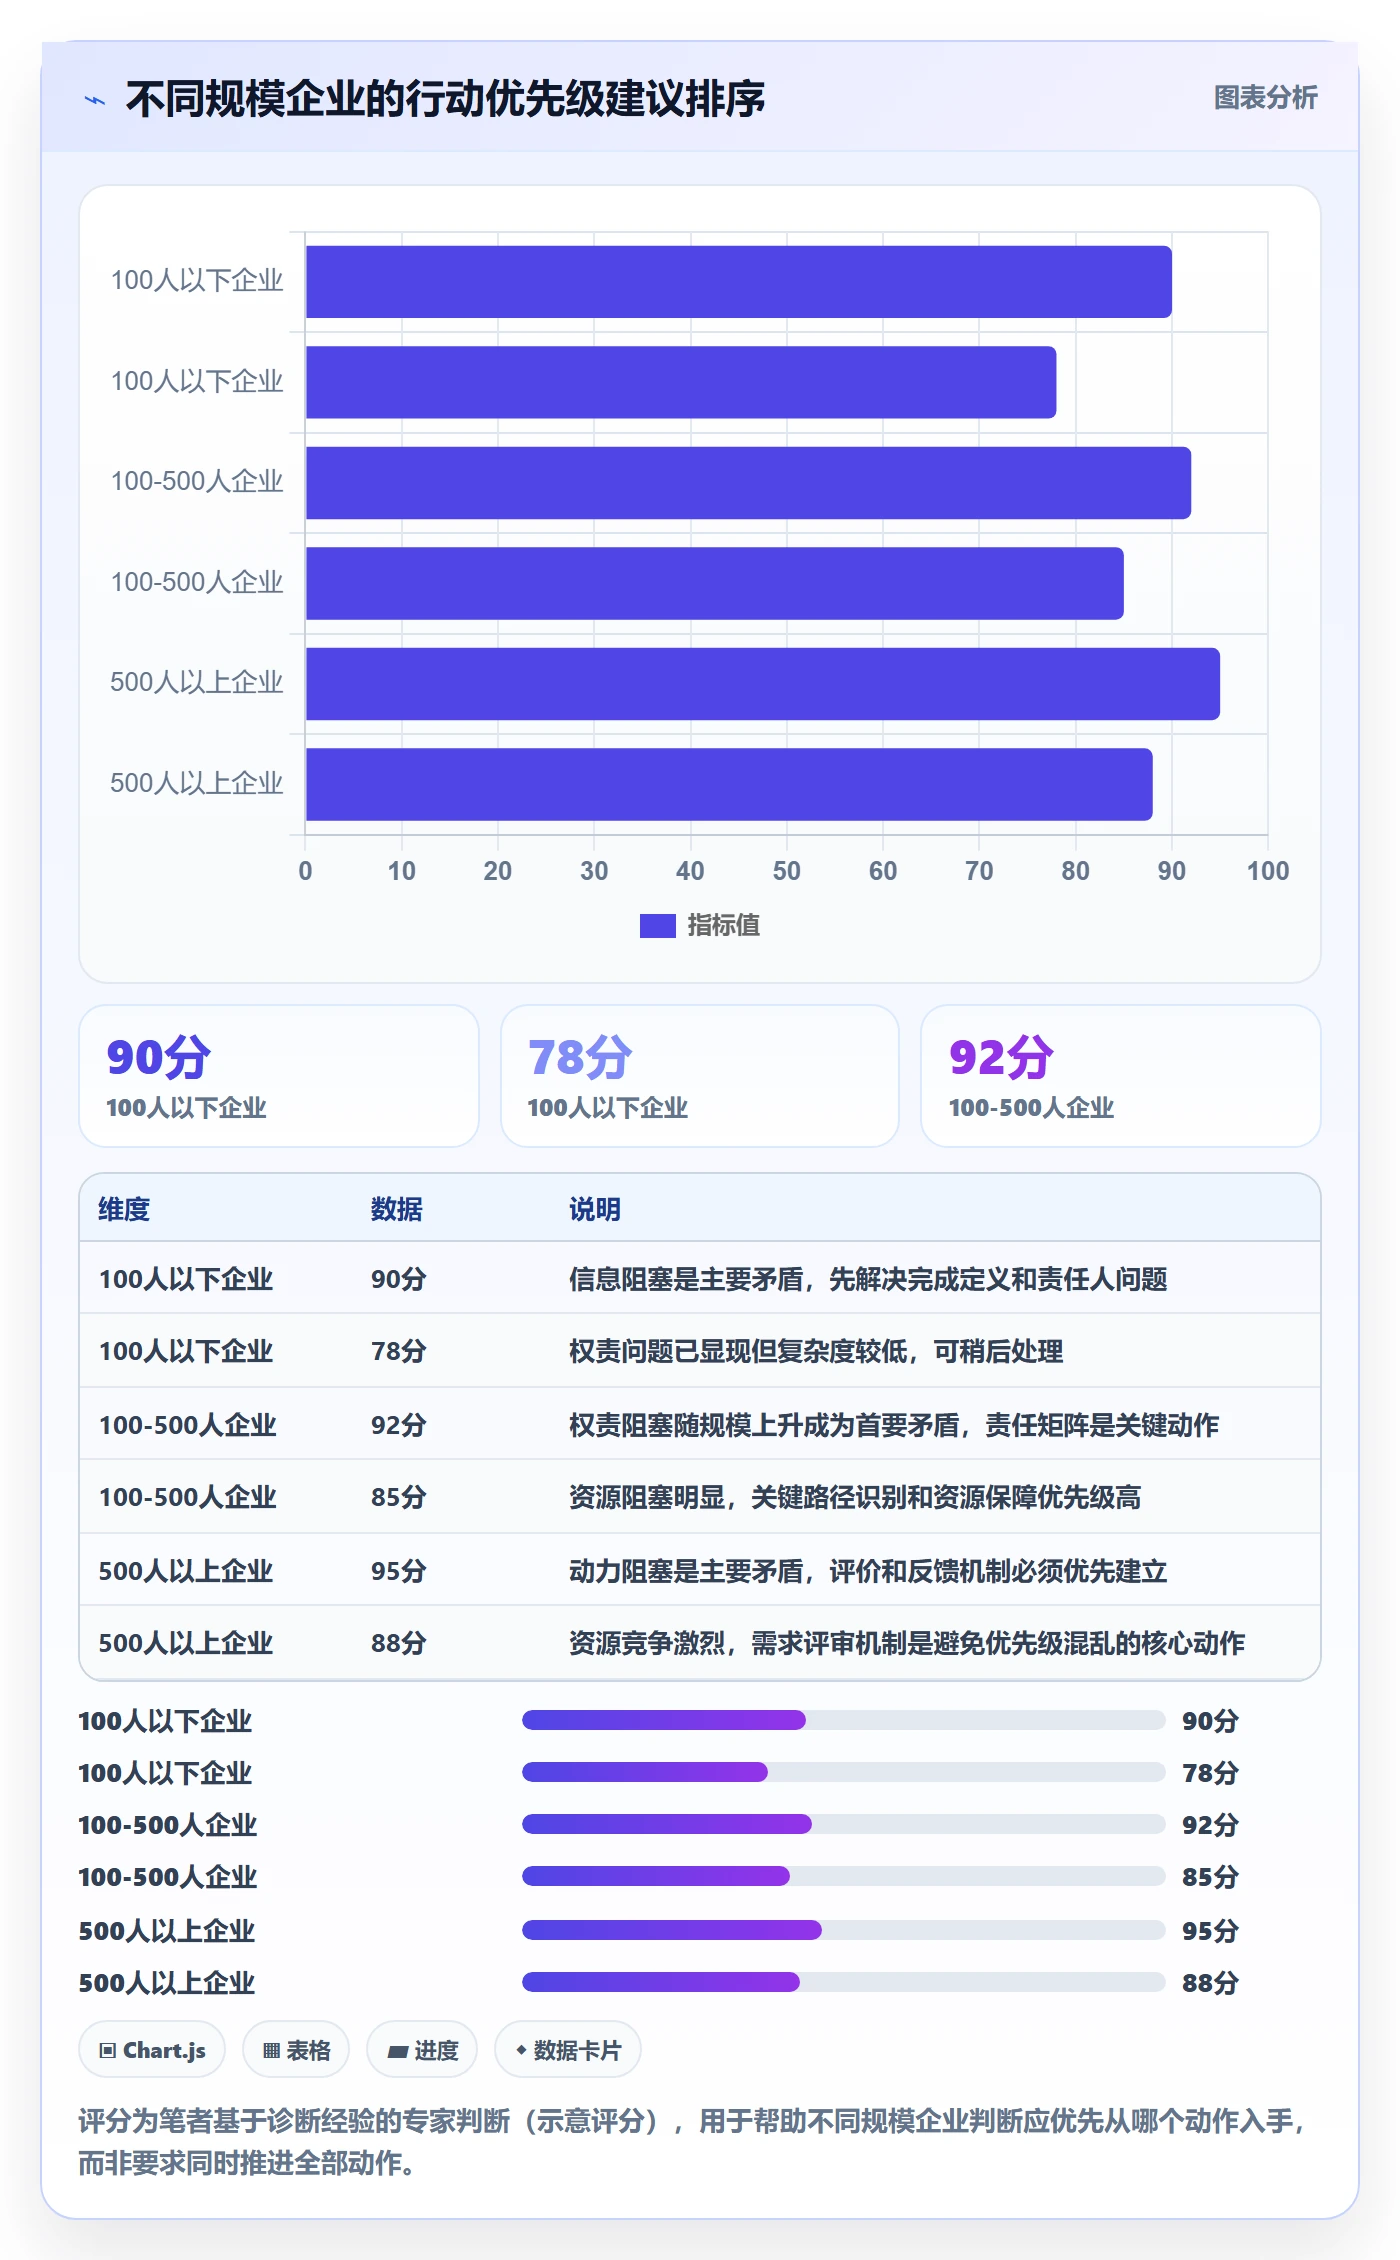Click the 90分 data card
This screenshot has width=1400, height=2260.
click(279, 1076)
